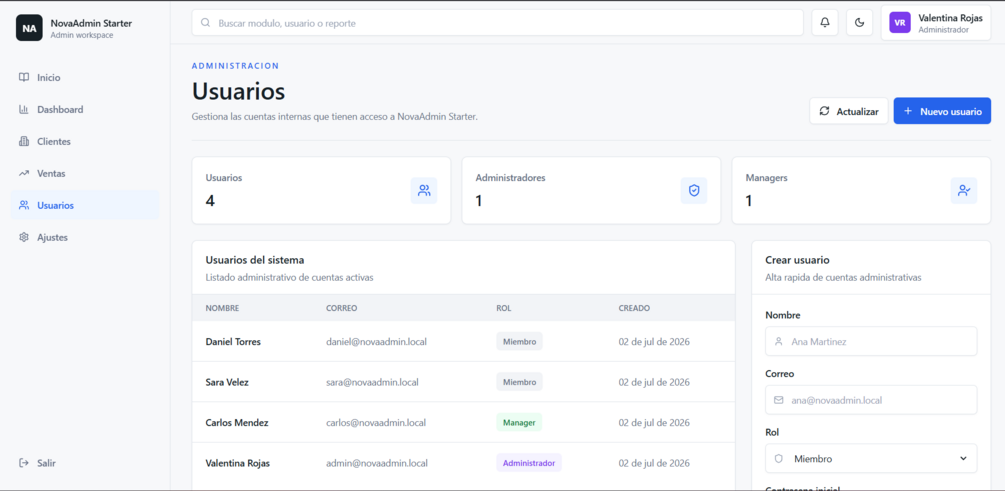The image size is (1005, 491).
Task: Click daniel@novaadmin.local email
Action: point(376,342)
